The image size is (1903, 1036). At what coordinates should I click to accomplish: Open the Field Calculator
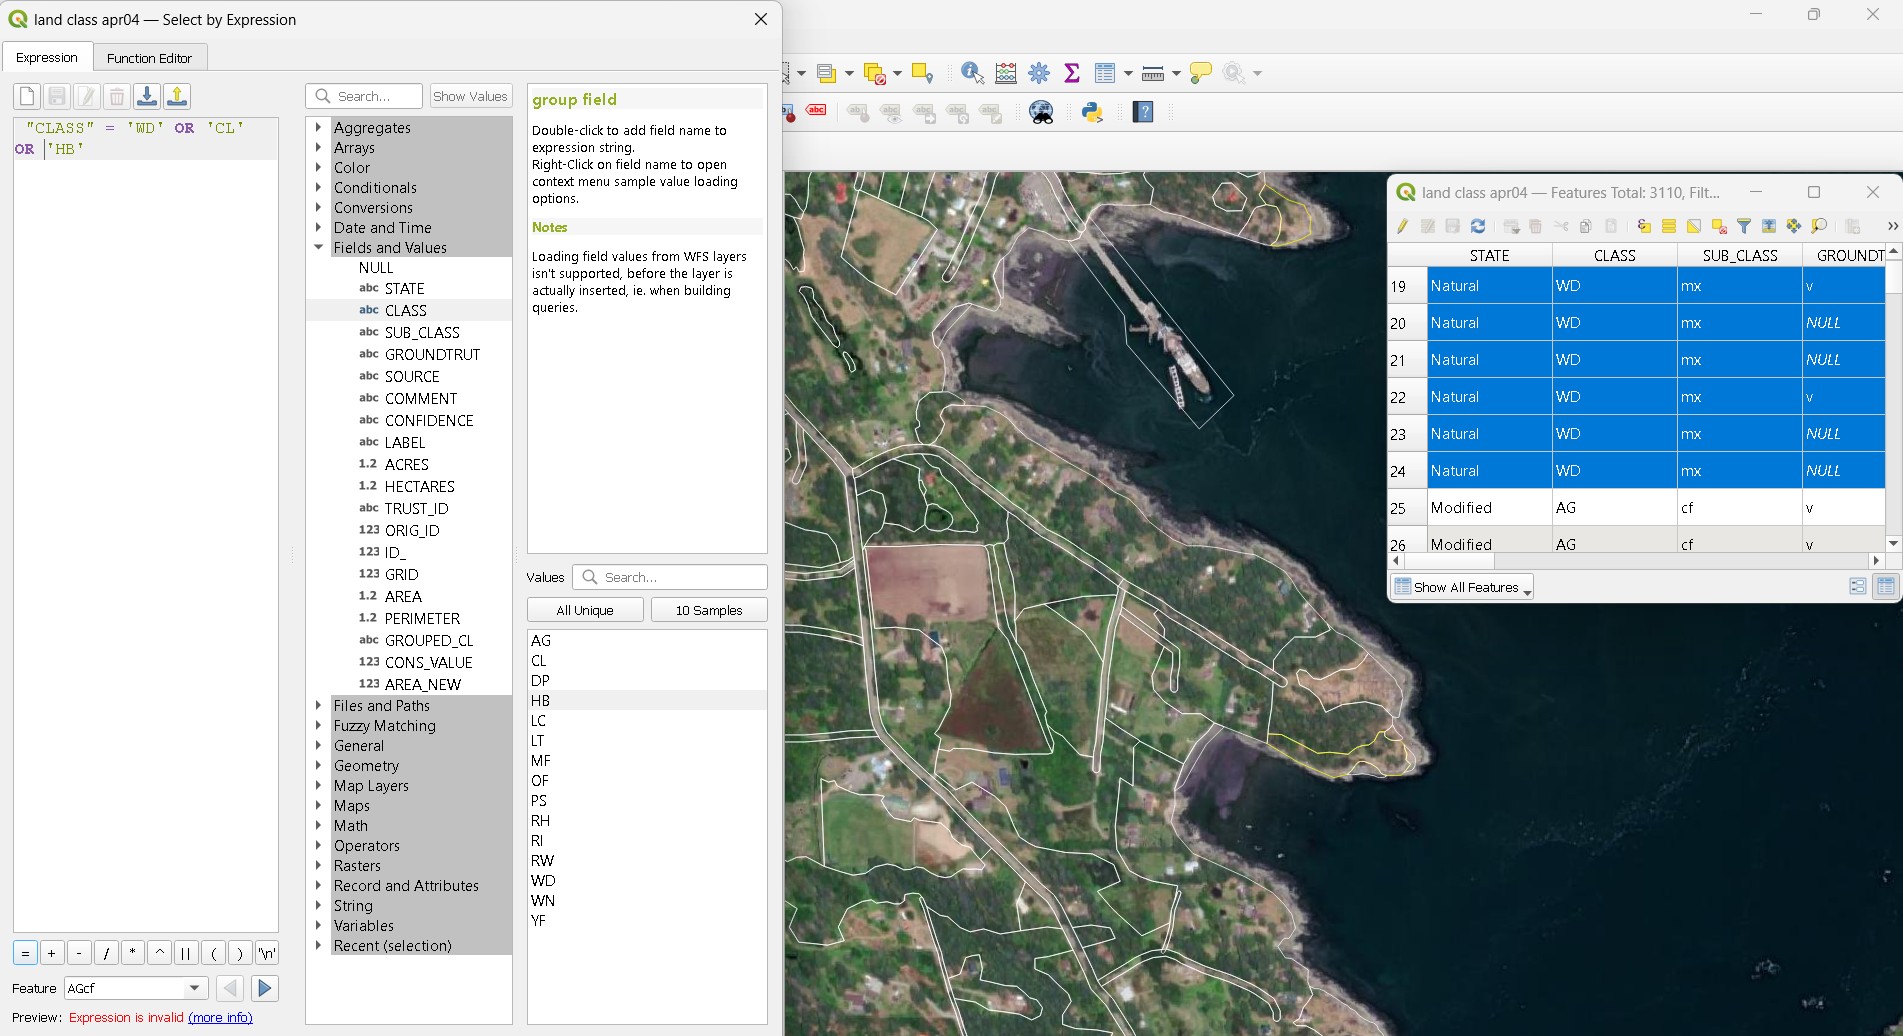pyautogui.click(x=1005, y=73)
